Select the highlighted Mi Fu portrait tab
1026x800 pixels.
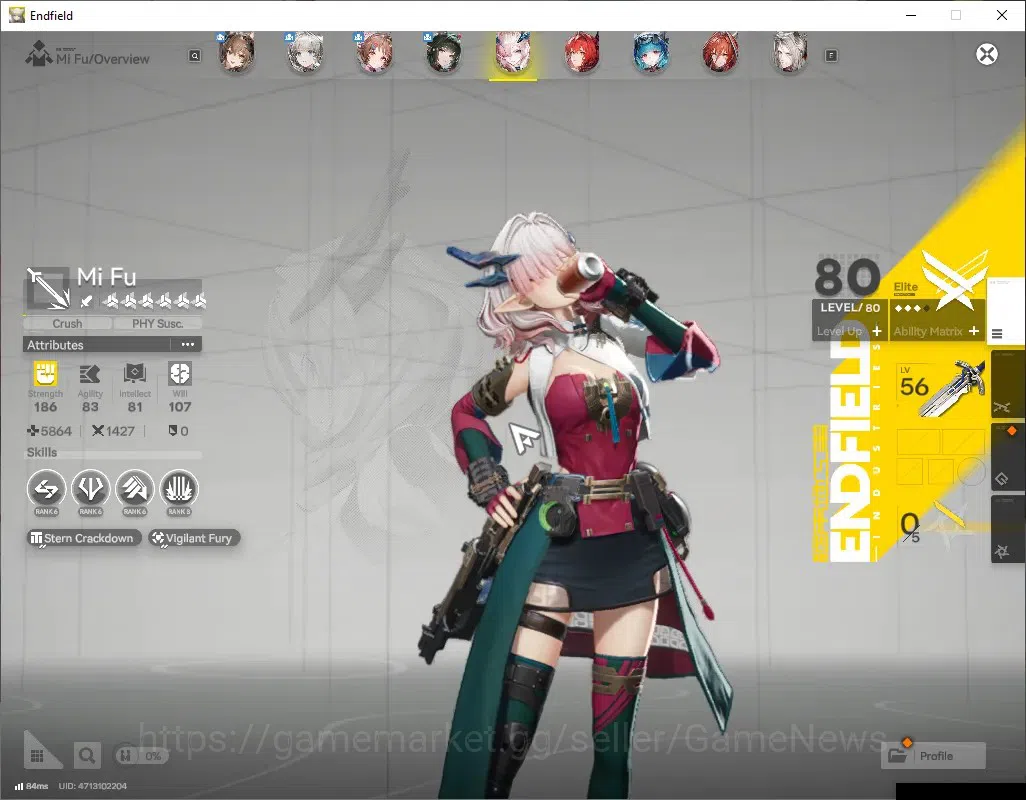click(x=513, y=53)
